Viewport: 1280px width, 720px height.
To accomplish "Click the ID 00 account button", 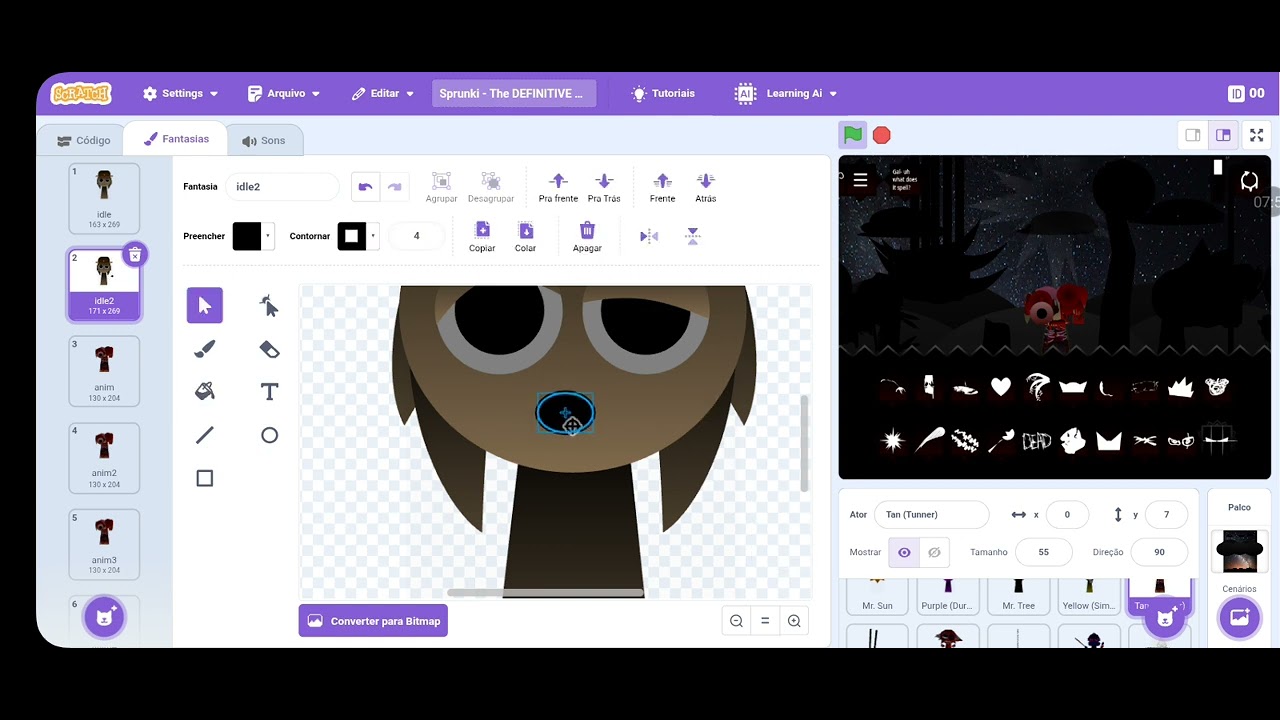I will coord(1246,93).
